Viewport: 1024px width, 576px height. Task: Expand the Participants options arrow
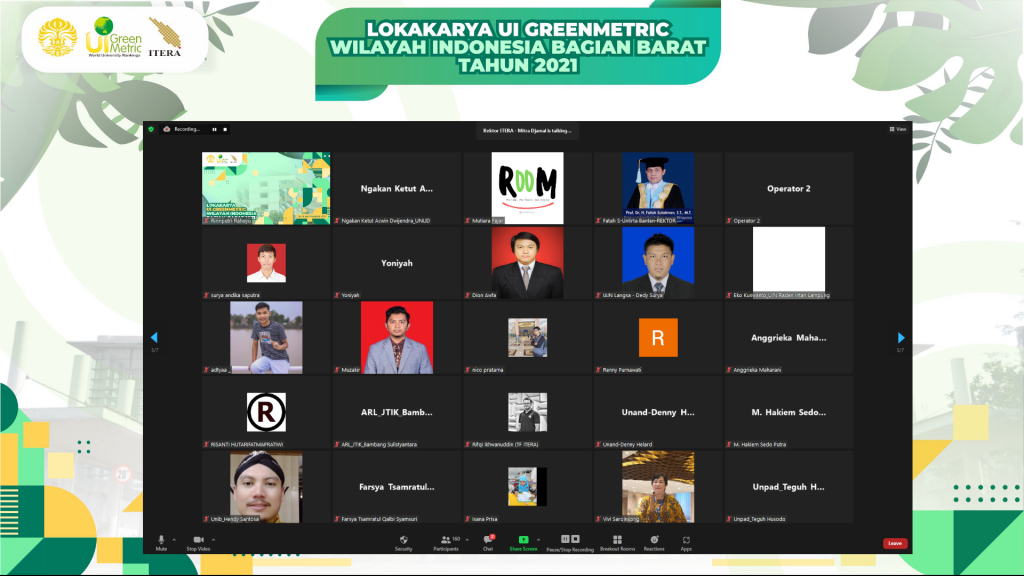click(x=467, y=540)
